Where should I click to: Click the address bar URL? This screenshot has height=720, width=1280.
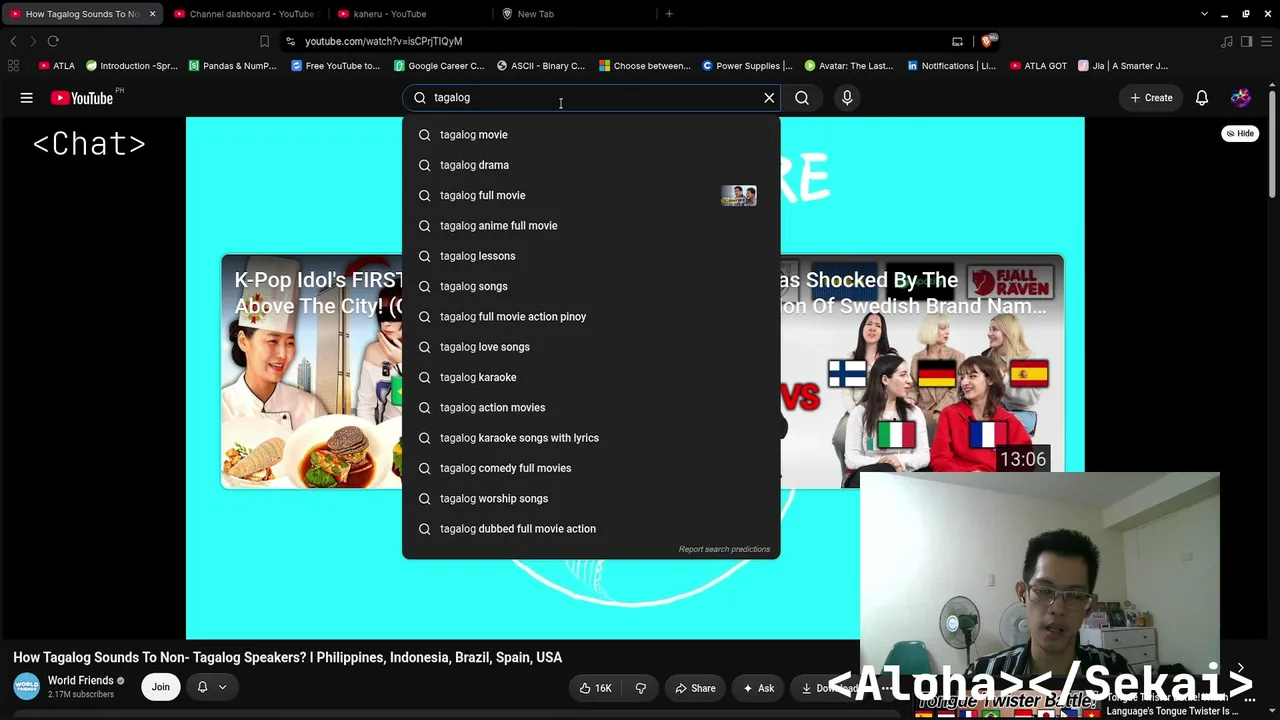click(x=384, y=41)
